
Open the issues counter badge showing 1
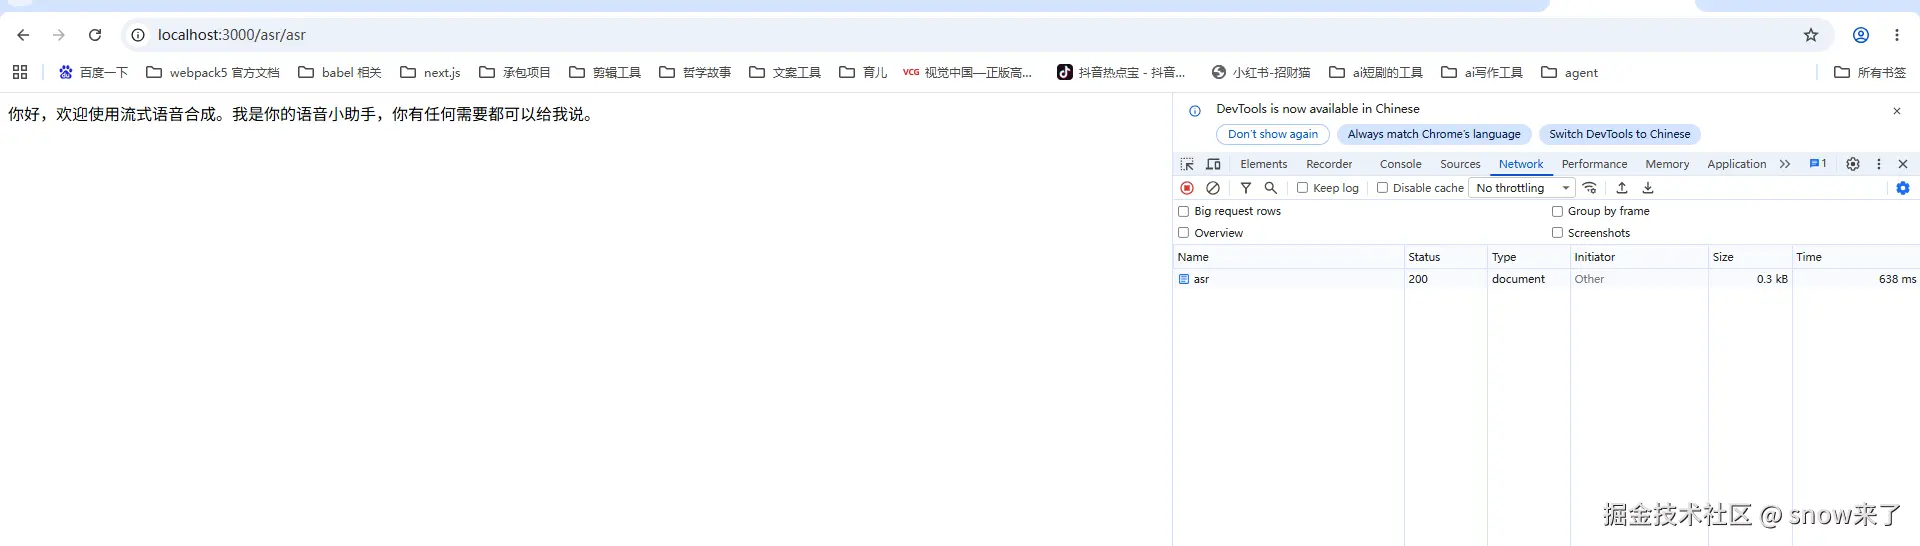click(x=1818, y=164)
